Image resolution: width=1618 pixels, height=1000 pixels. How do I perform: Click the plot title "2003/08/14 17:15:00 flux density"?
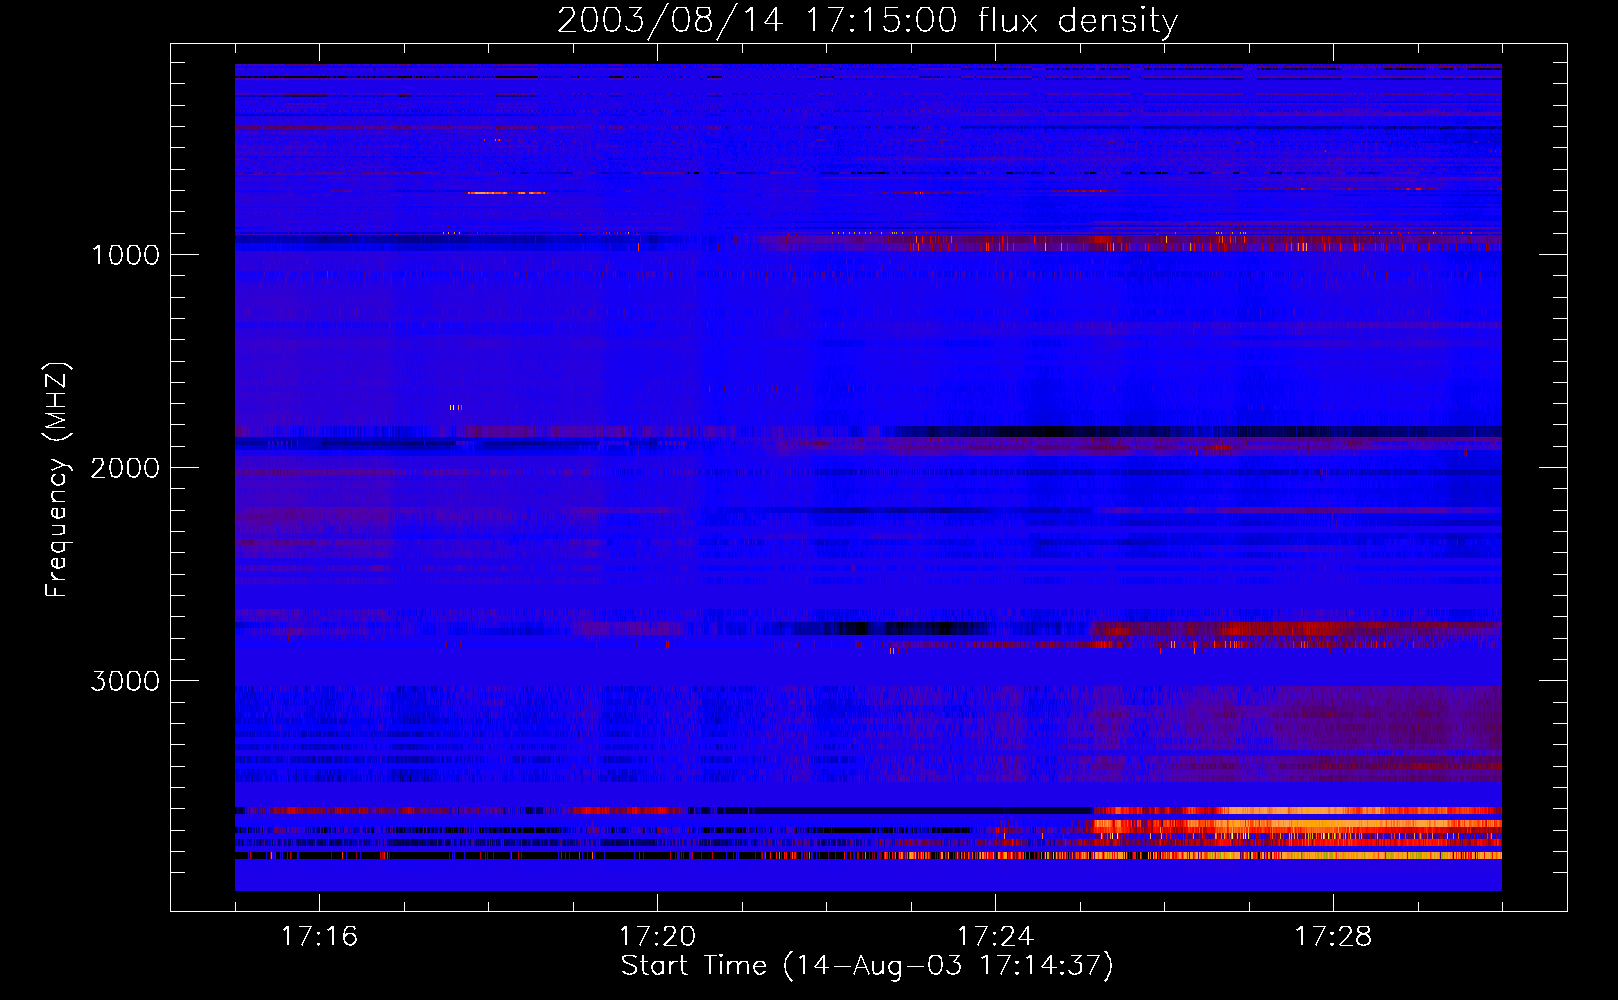click(867, 21)
